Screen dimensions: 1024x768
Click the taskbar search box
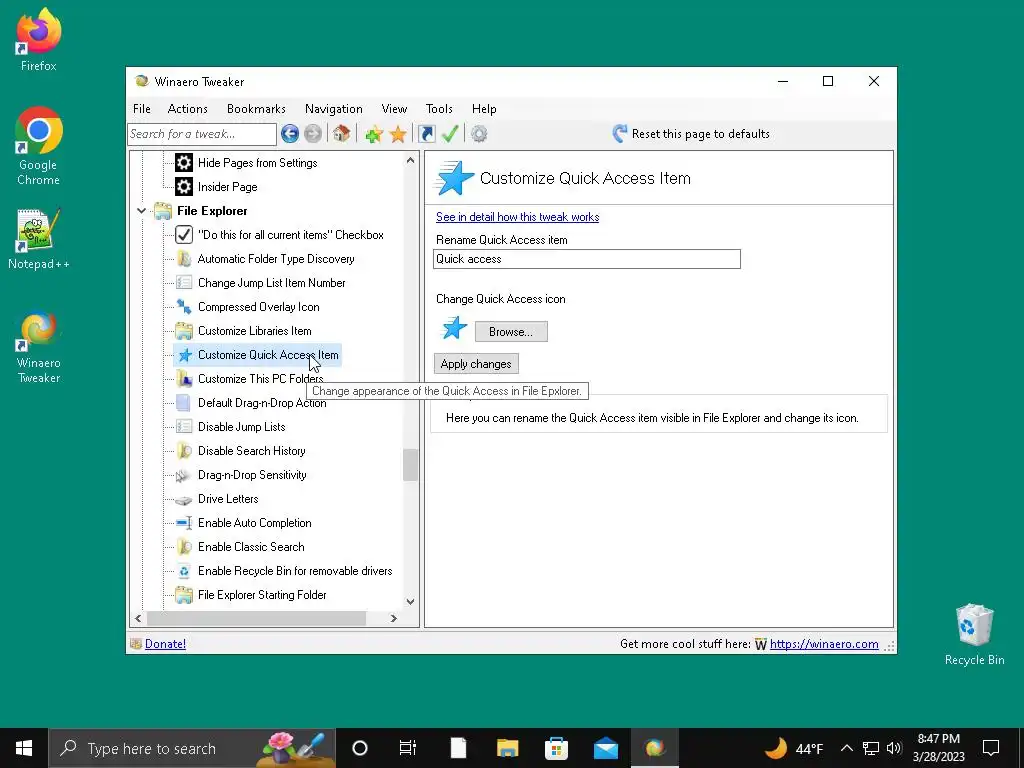tap(192, 748)
